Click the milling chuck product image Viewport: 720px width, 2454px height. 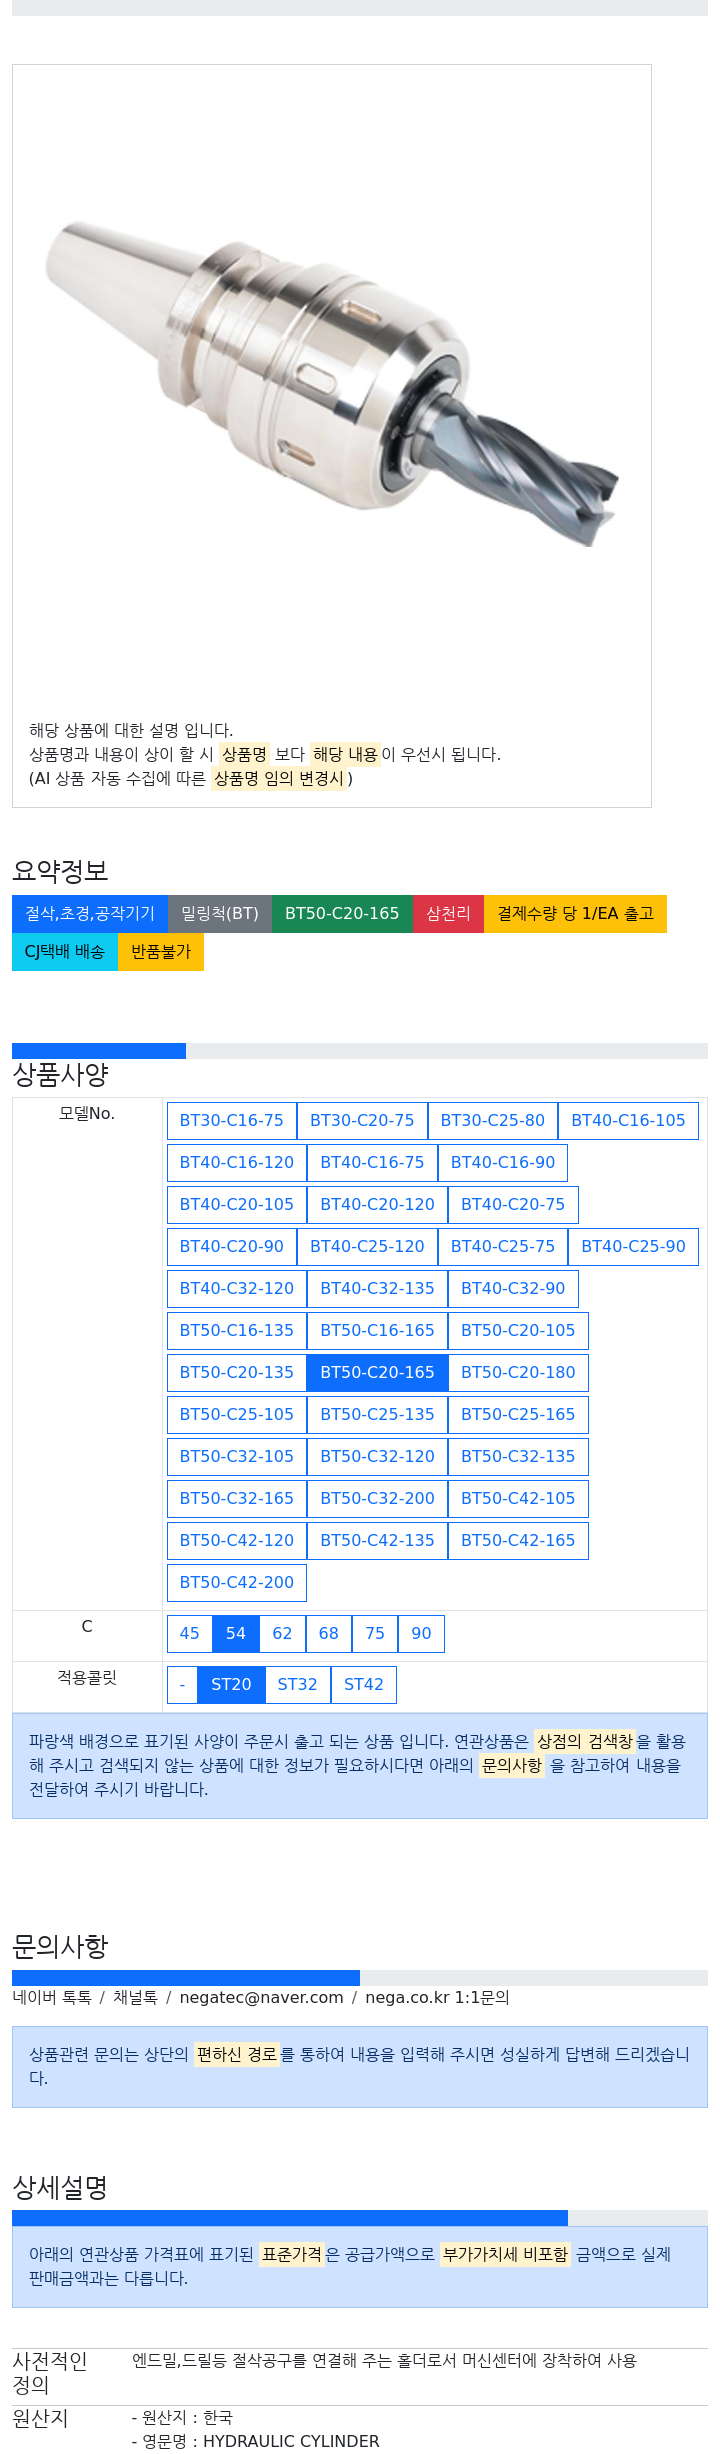(x=331, y=383)
